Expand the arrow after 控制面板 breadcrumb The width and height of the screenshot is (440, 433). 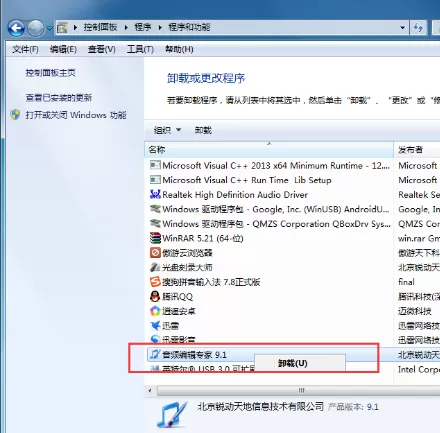pyautogui.click(x=126, y=28)
